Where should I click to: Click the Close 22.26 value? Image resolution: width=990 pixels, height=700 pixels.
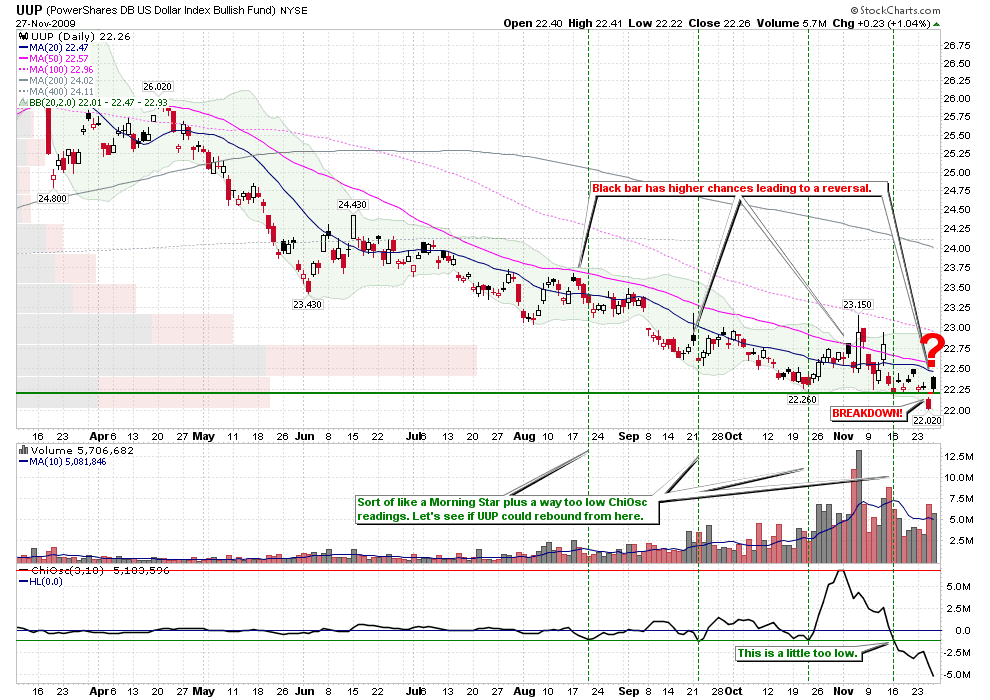point(719,23)
